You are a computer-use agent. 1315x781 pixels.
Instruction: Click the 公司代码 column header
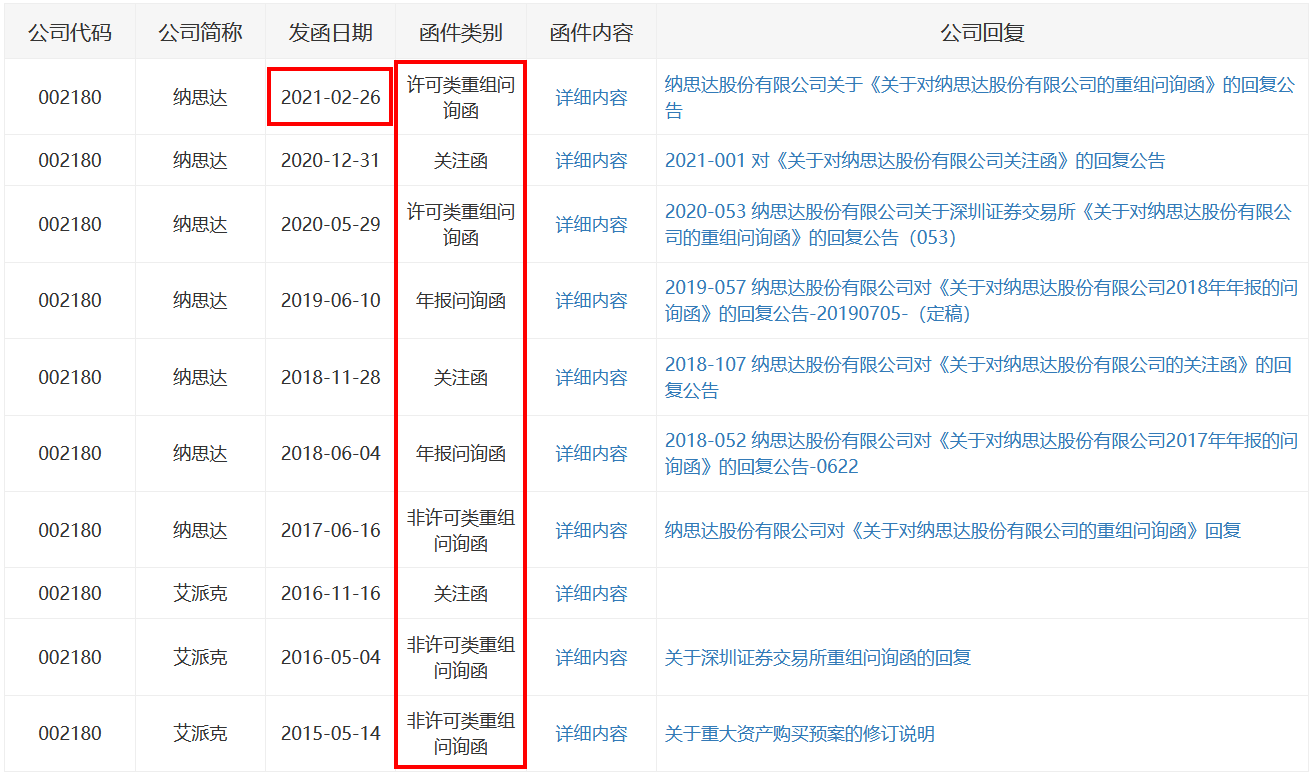(70, 33)
